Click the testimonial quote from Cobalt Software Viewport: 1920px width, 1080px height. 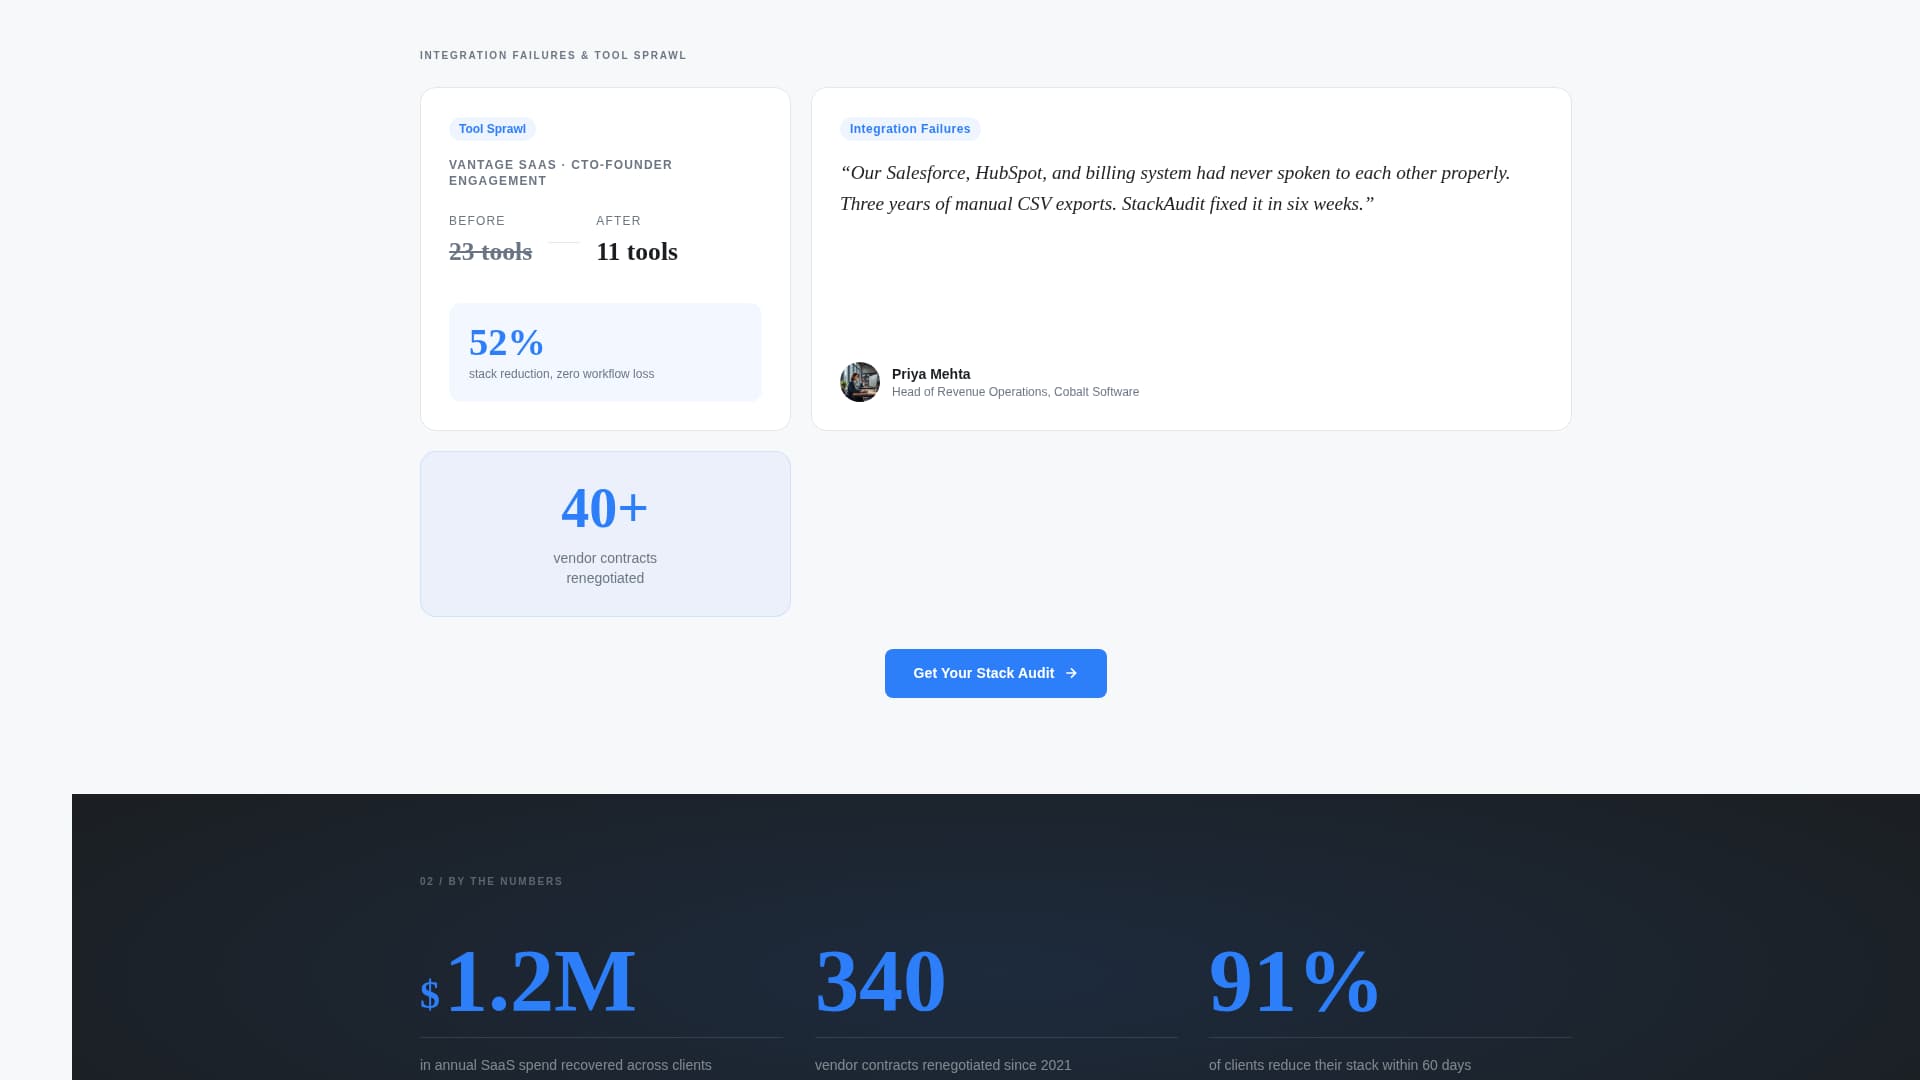click(1176, 188)
